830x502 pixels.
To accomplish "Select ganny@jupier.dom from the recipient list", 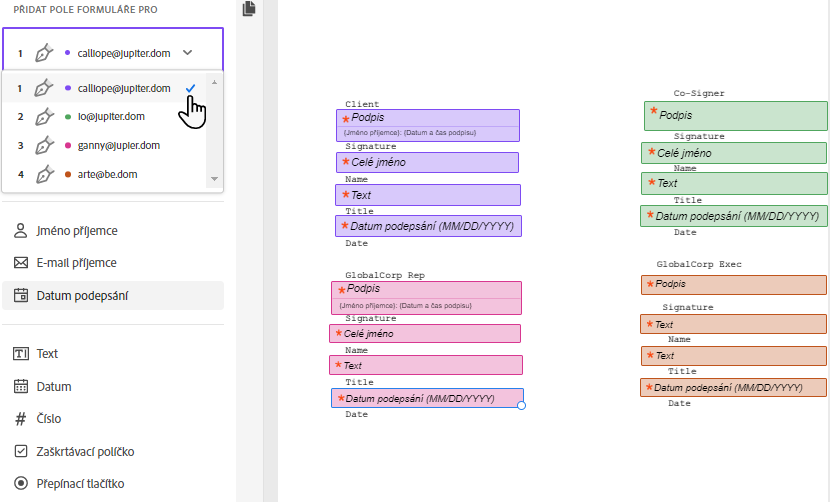I will (118, 146).
